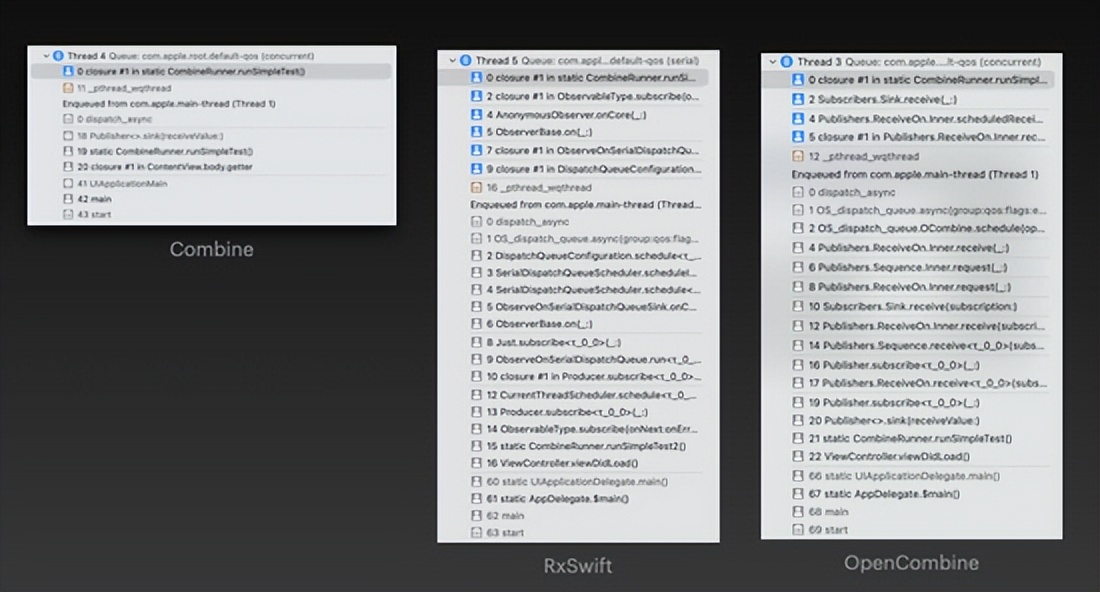1100x592 pixels.
Task: Click frame icon beside 43 start
Action: tap(68, 214)
